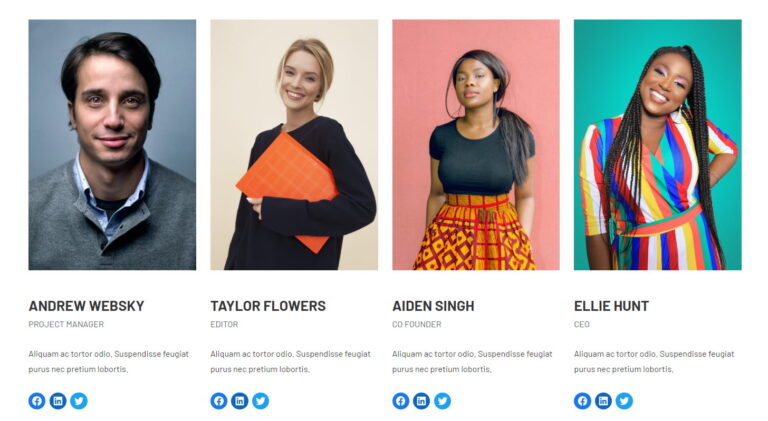Open Andrew Websky's Twitter icon
Image resolution: width=768 pixels, height=421 pixels.
tap(79, 401)
